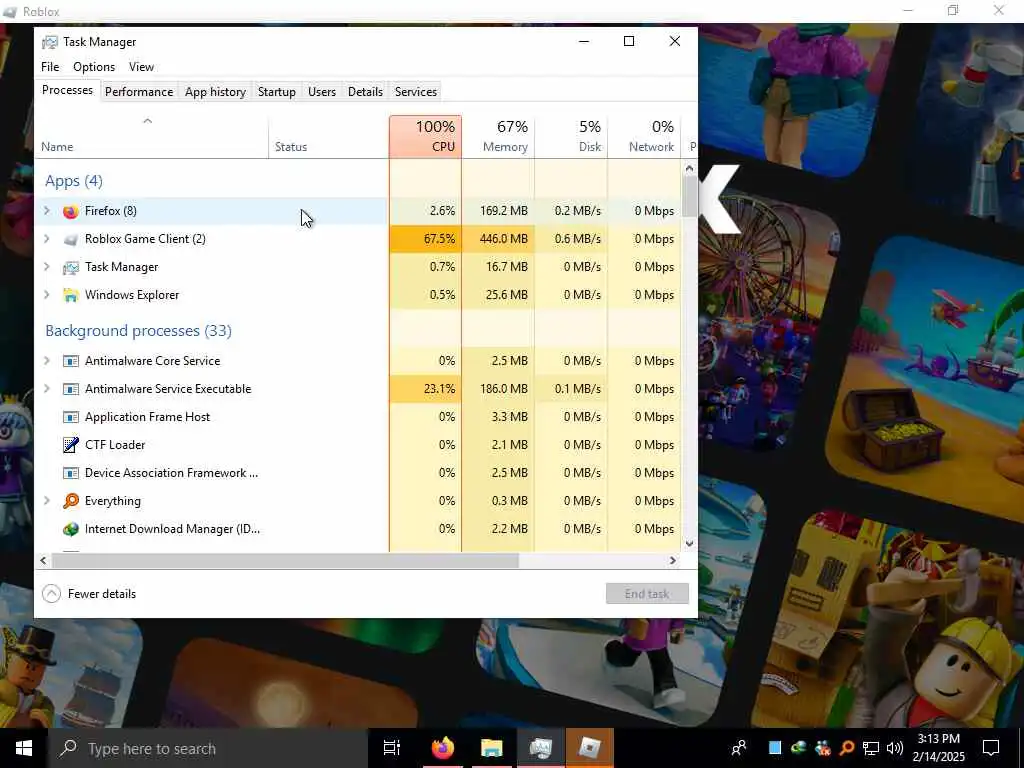The height and width of the screenshot is (768, 1024).
Task: Expand the Roblox Game Client (2) group
Action: click(46, 239)
